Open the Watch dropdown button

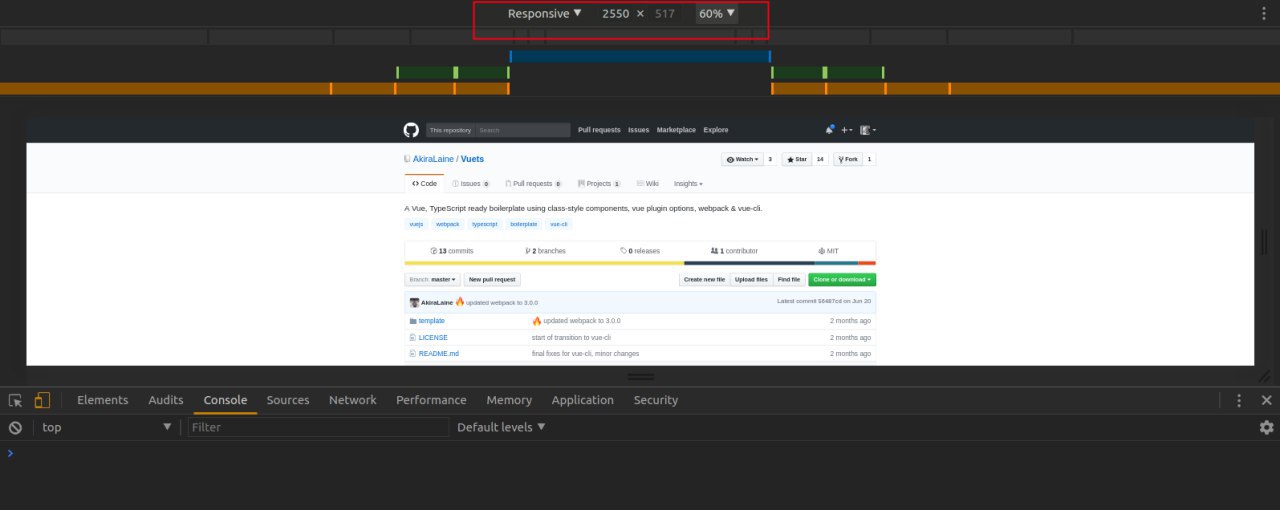click(x=743, y=159)
